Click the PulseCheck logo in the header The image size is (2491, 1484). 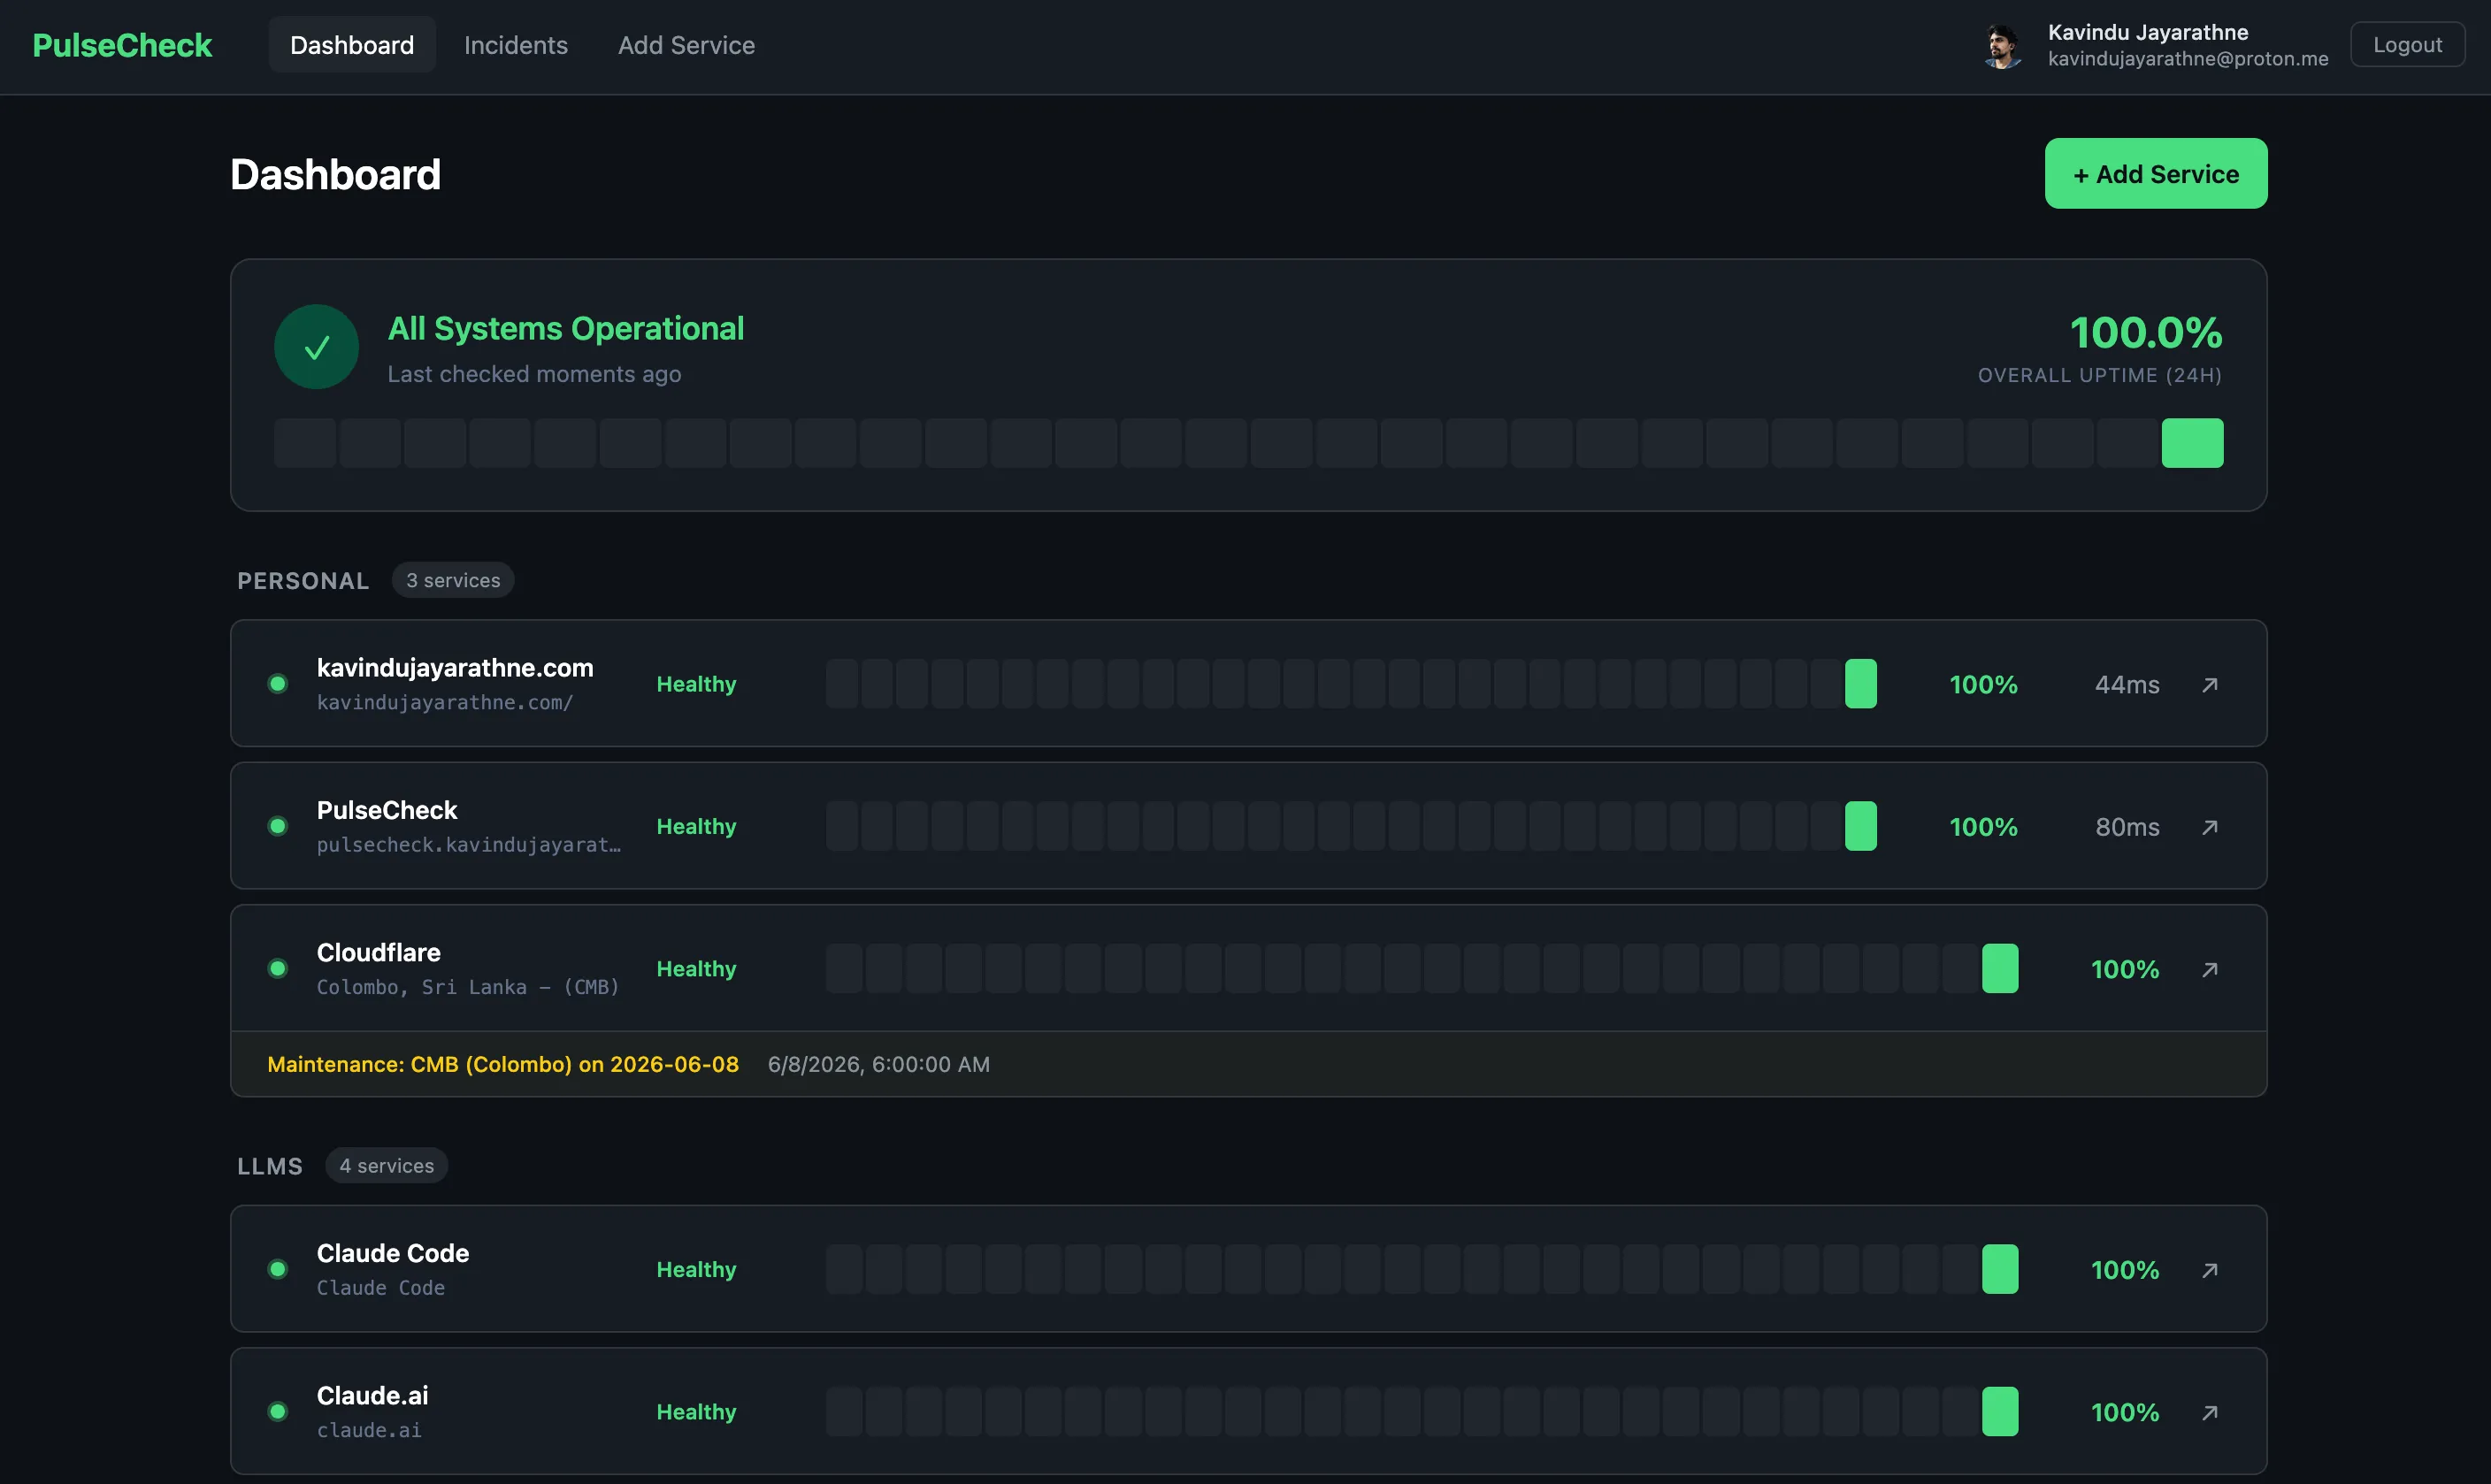click(x=122, y=45)
